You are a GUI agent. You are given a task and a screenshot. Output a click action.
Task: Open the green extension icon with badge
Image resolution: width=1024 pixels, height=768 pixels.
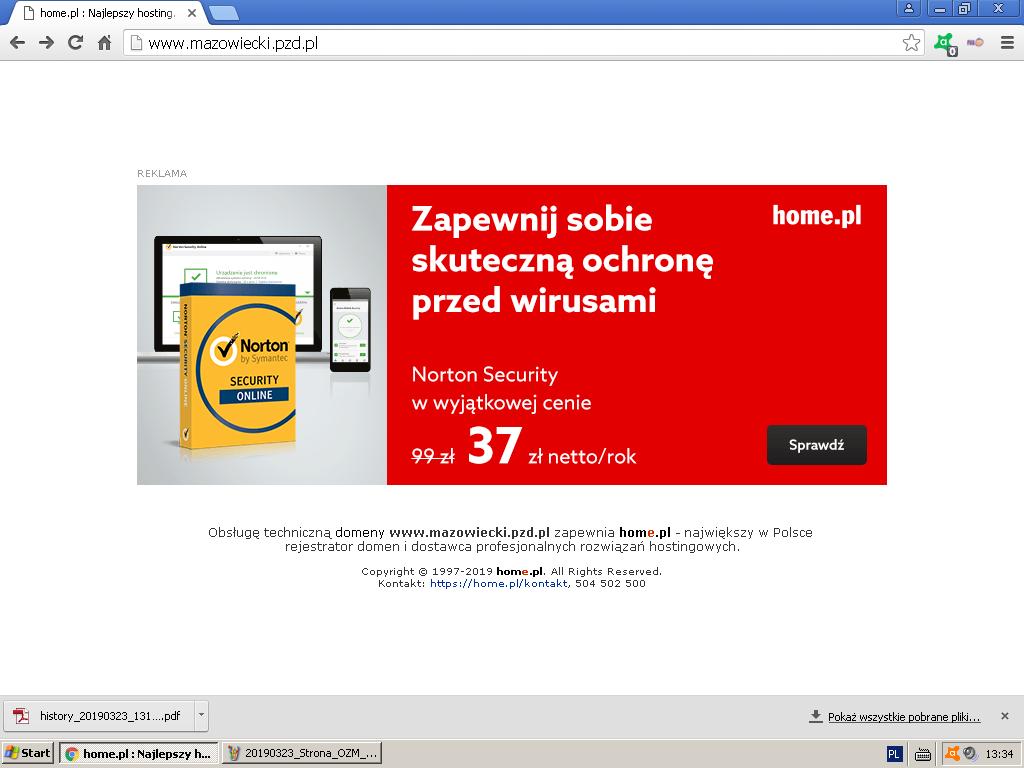pos(944,44)
